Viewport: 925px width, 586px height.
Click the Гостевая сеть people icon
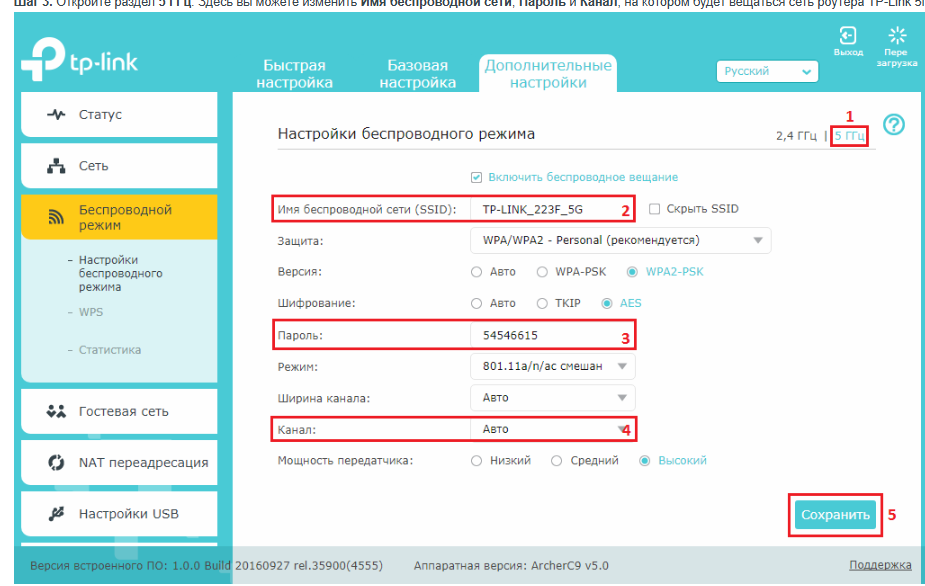[56, 411]
